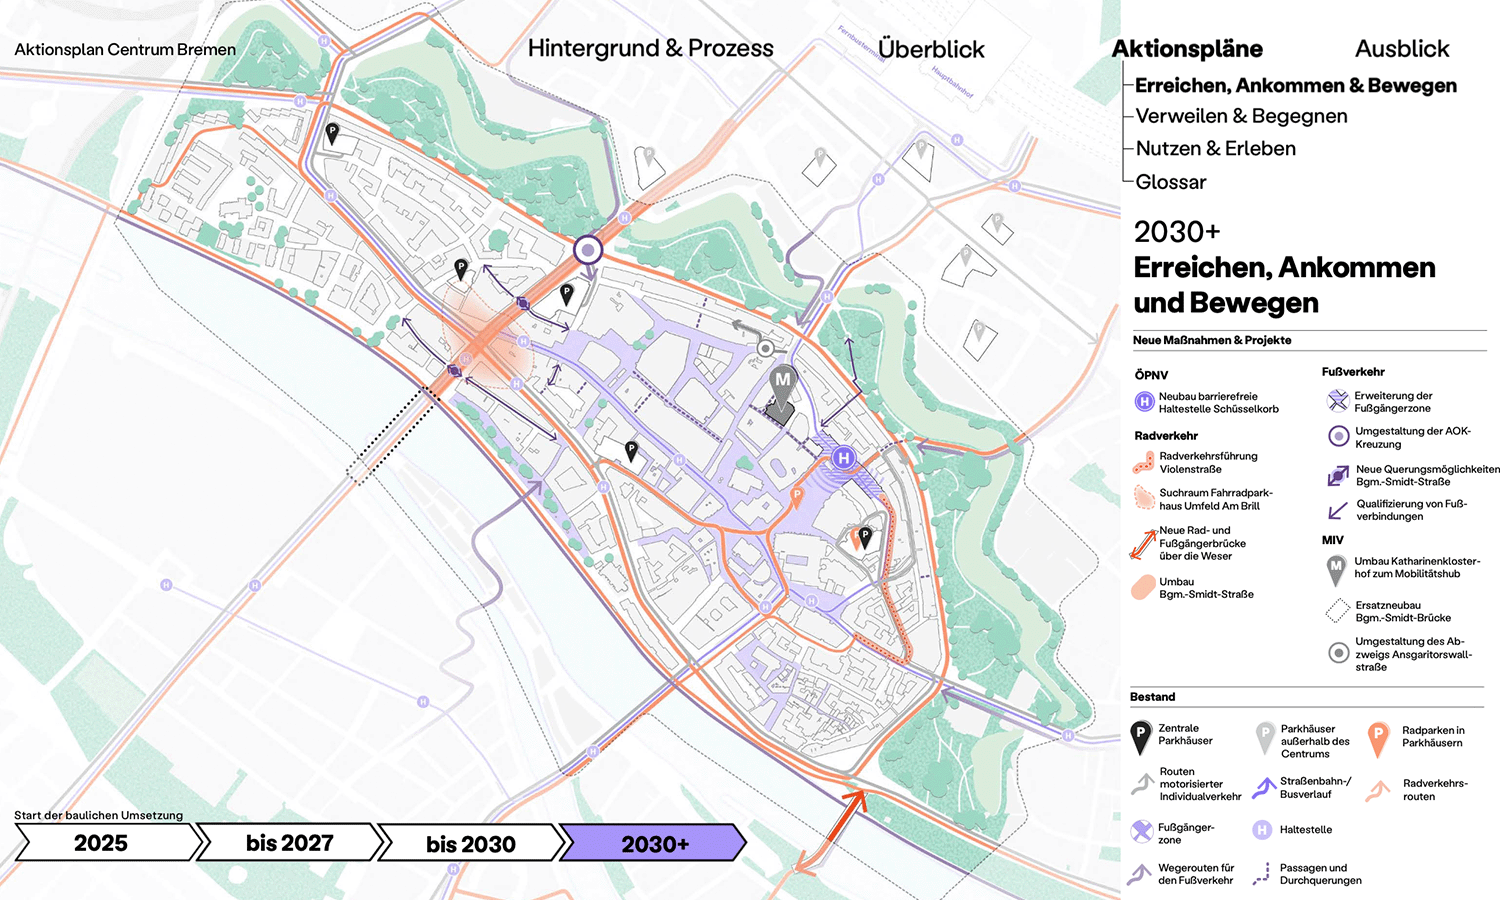Click the Zentrale Parkhäuser legend icon

click(1140, 736)
